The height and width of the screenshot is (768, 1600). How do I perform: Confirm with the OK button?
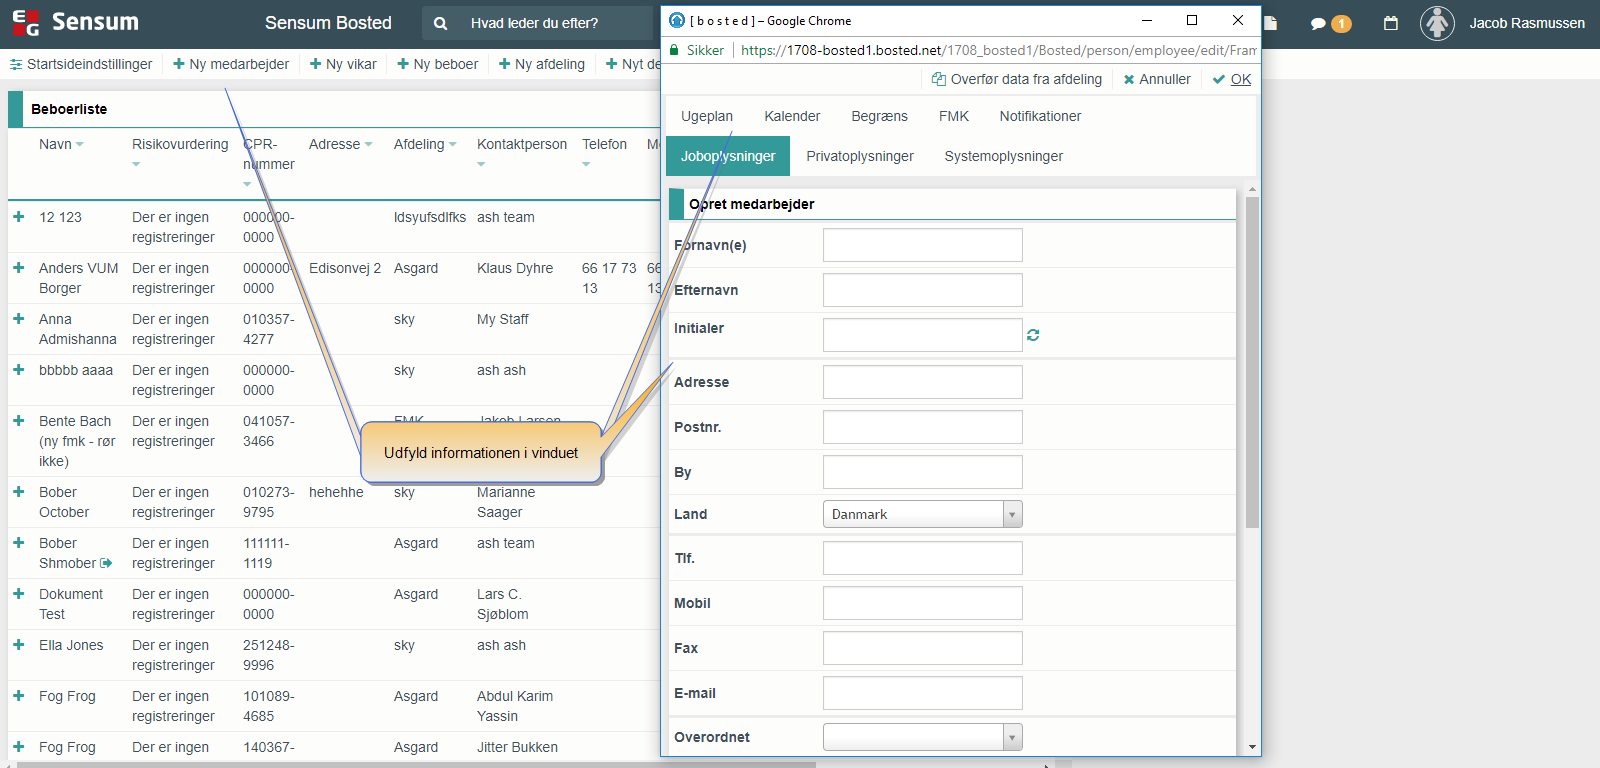point(1232,79)
